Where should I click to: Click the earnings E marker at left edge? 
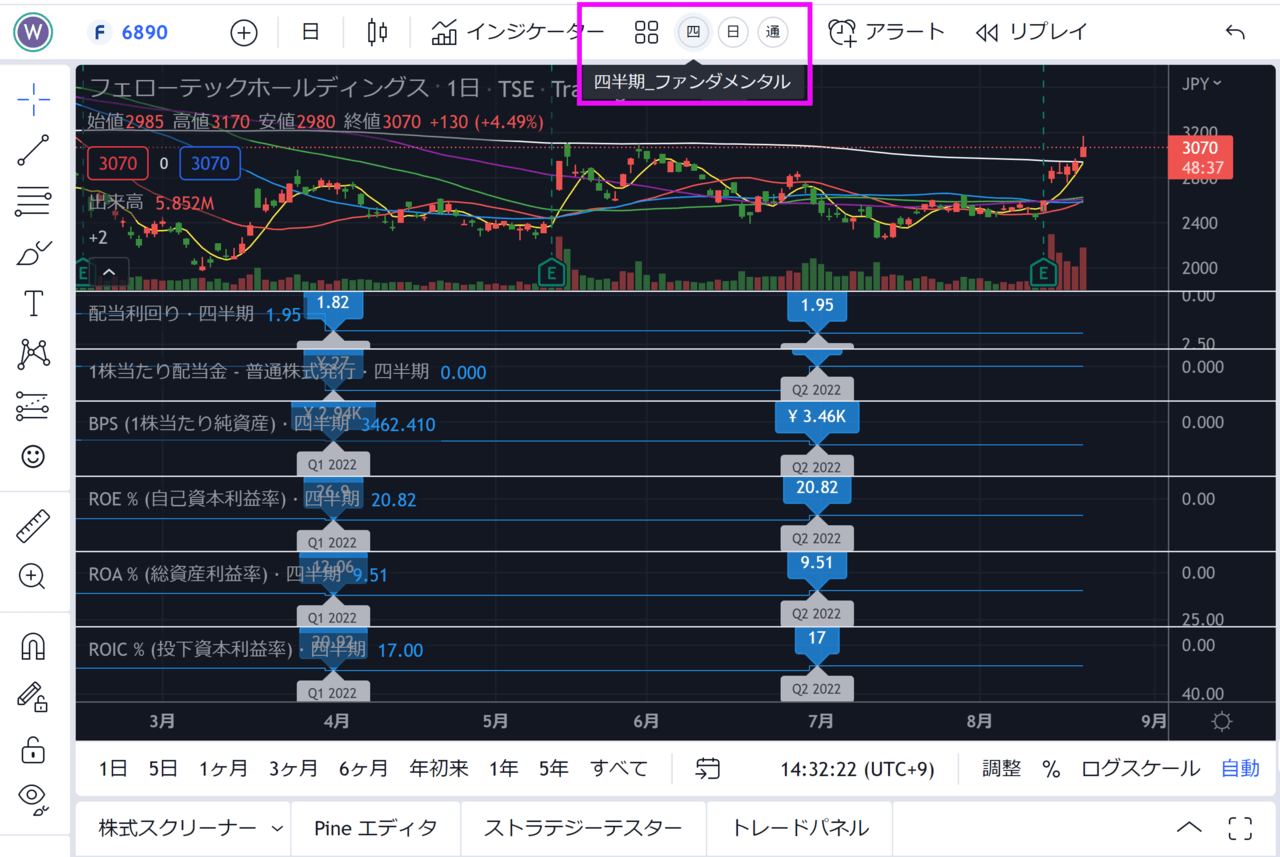[x=83, y=272]
